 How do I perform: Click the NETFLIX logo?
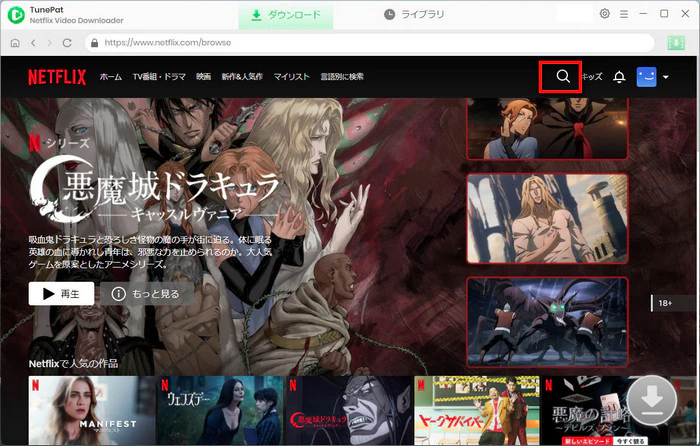tap(57, 77)
